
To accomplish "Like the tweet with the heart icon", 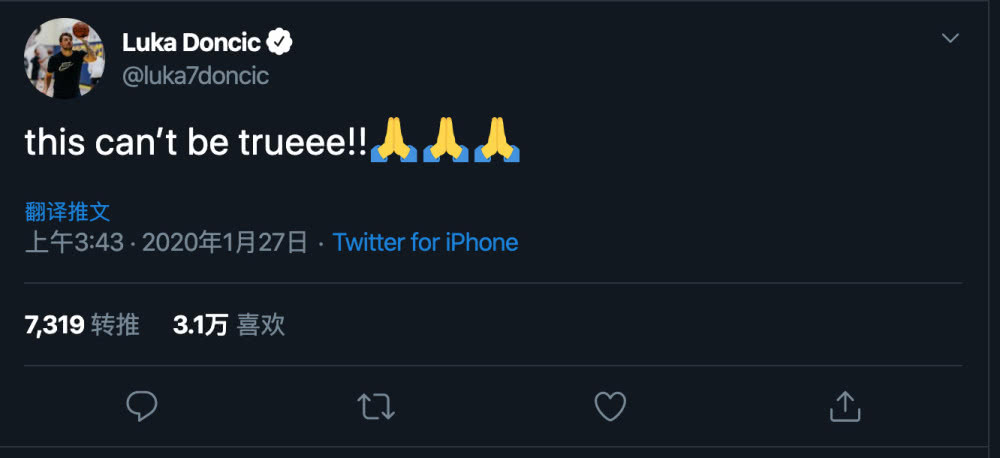I will (610, 405).
